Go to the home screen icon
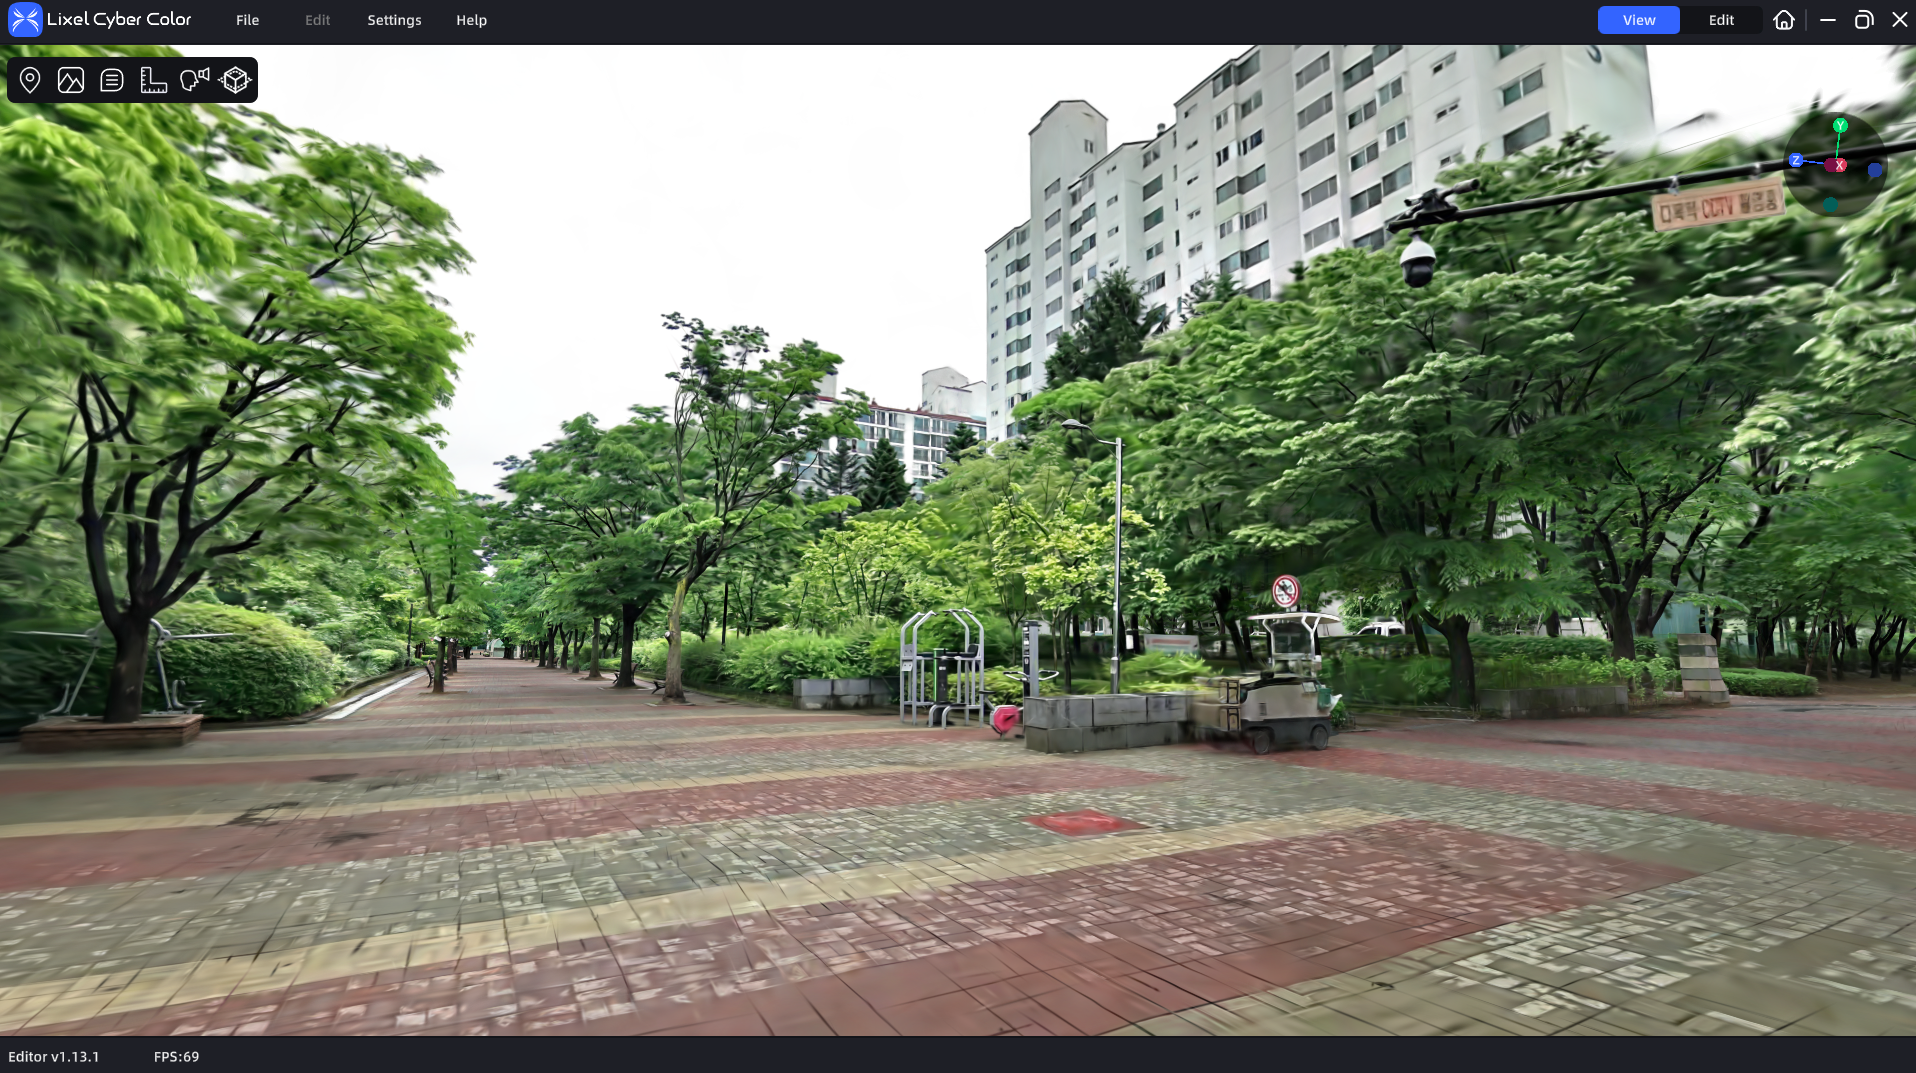Image resolution: width=1916 pixels, height=1073 pixels. (x=1784, y=20)
